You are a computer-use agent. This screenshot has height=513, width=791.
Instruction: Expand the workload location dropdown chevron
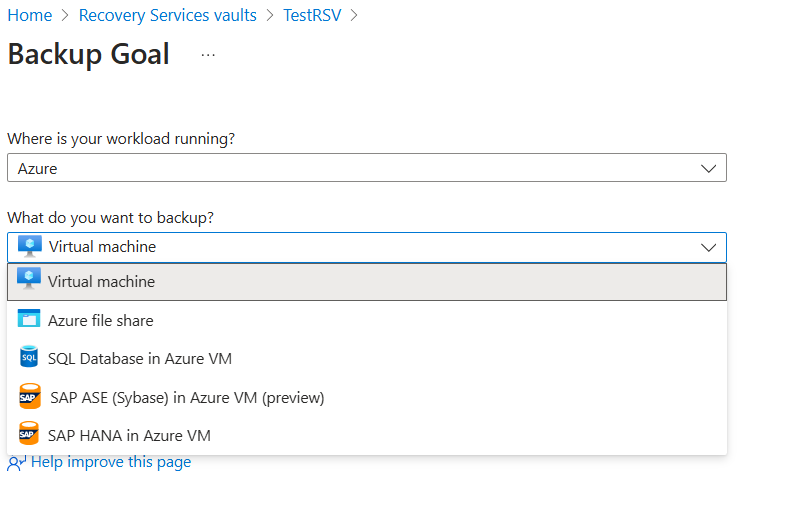pyautogui.click(x=708, y=168)
